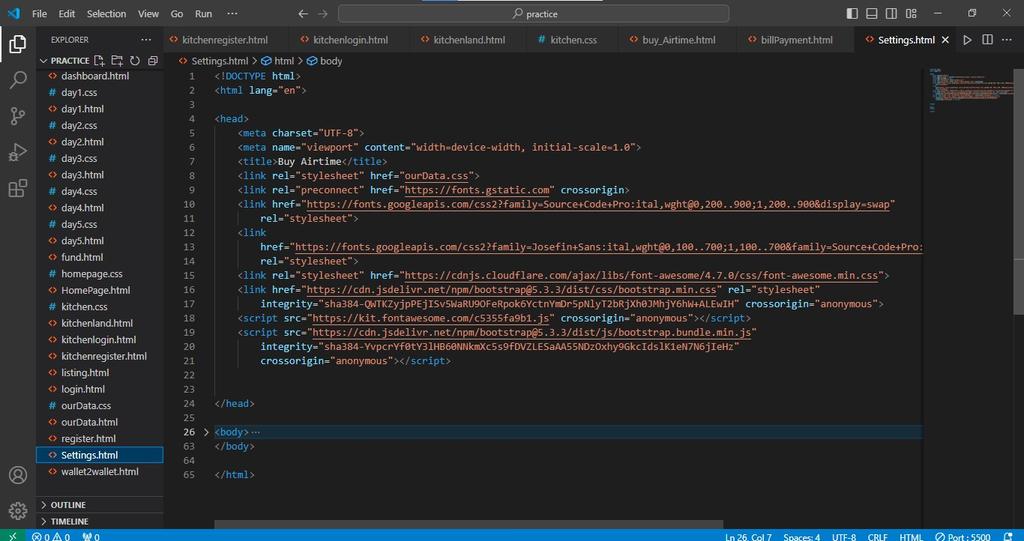Switch to kitchen.css tab
Screen dimensions: 1024x541
click(x=573, y=40)
